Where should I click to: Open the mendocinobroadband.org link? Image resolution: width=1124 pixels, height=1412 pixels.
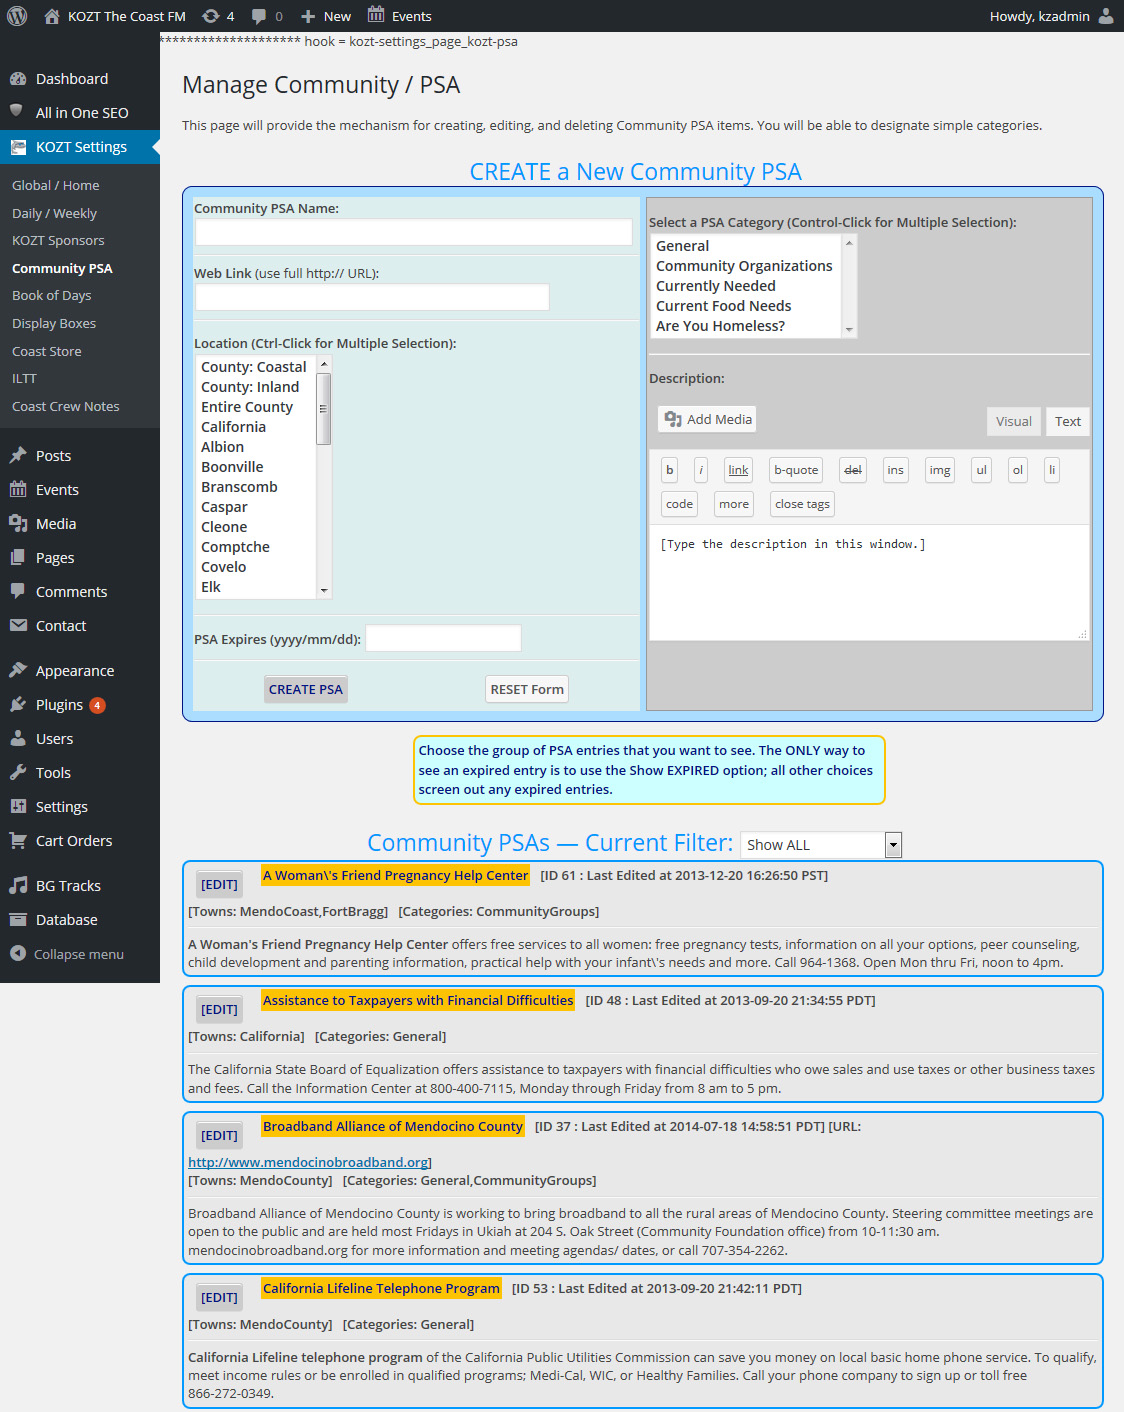click(x=309, y=1162)
